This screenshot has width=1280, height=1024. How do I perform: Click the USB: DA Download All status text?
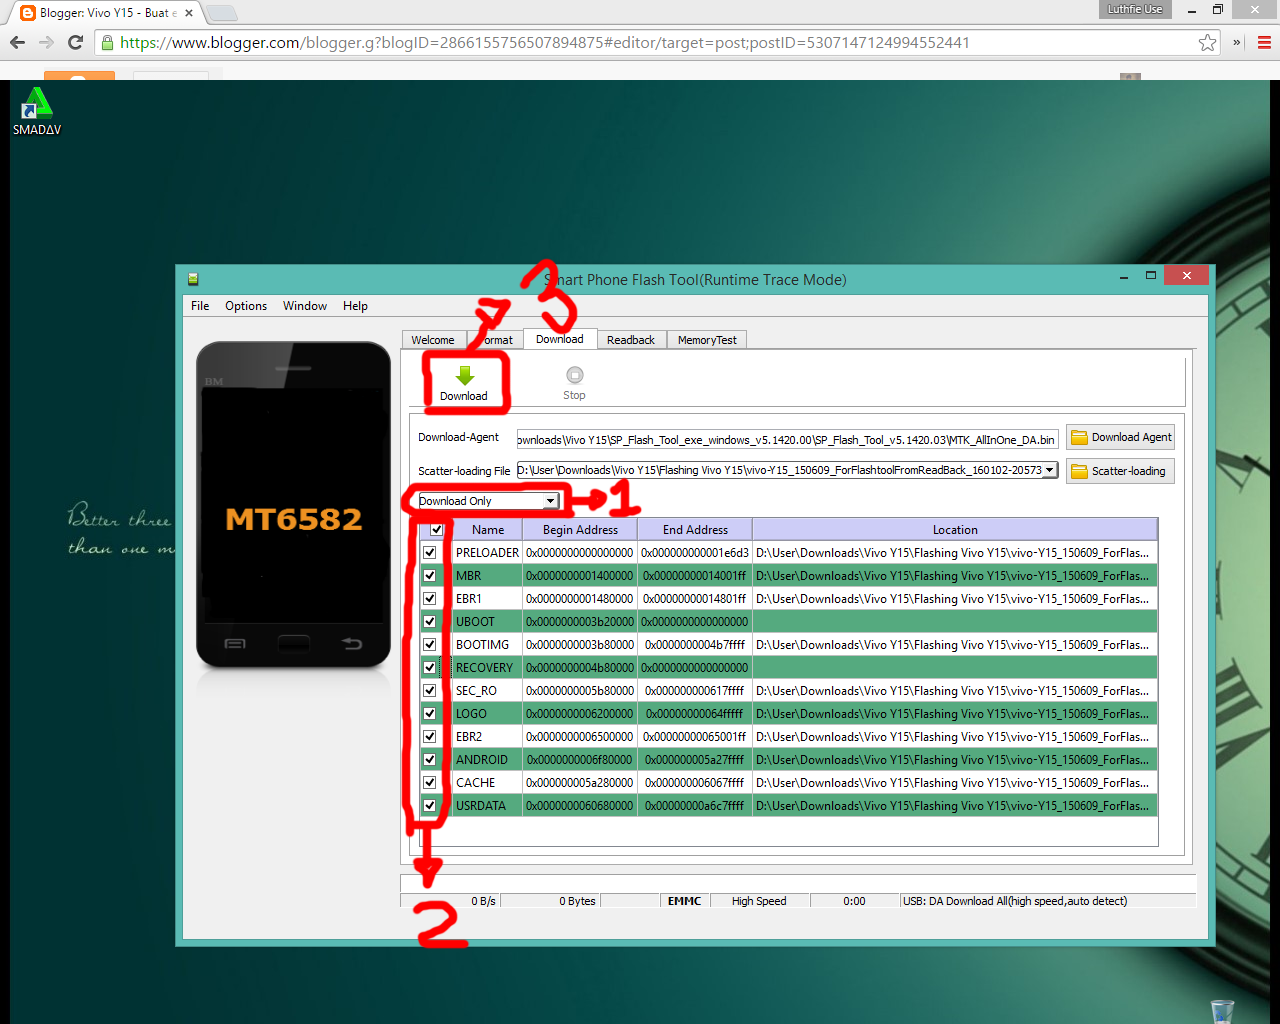[1015, 901]
